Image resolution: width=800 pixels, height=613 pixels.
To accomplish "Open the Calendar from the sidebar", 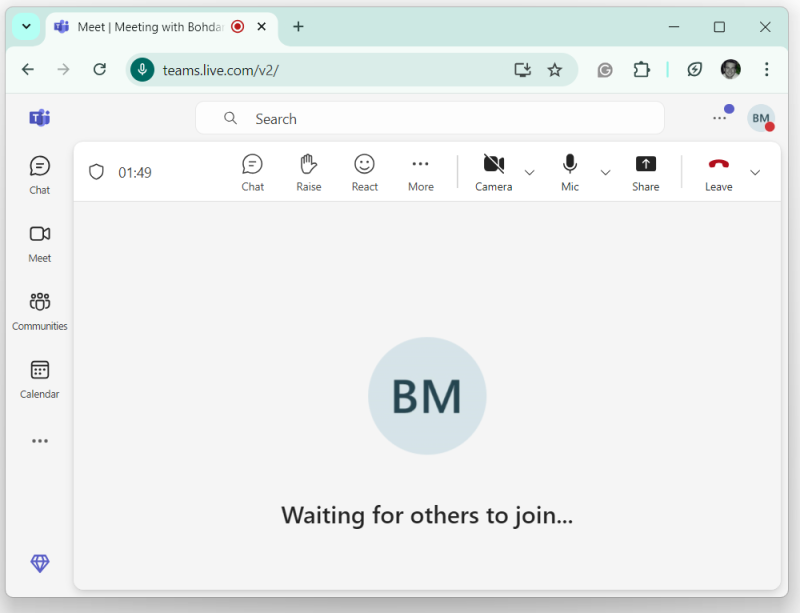I will pyautogui.click(x=39, y=378).
